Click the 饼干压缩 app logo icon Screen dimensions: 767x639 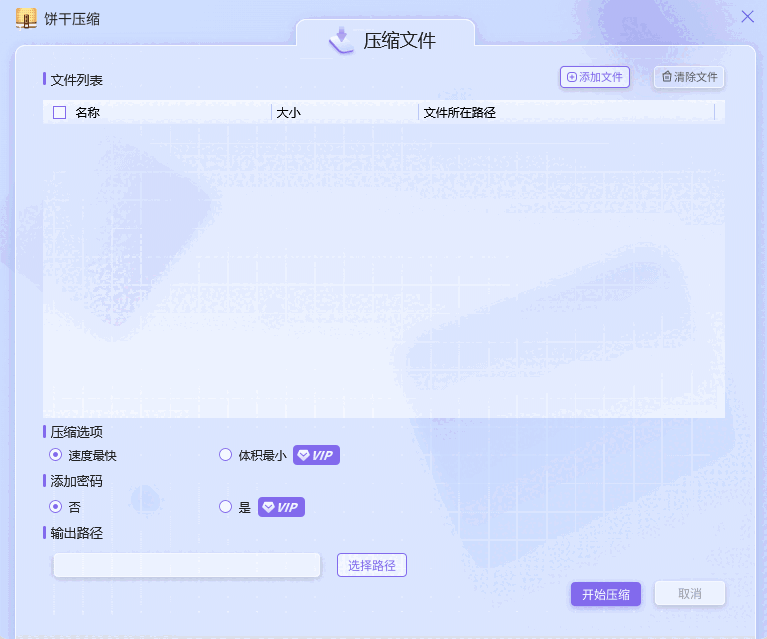(x=26, y=19)
